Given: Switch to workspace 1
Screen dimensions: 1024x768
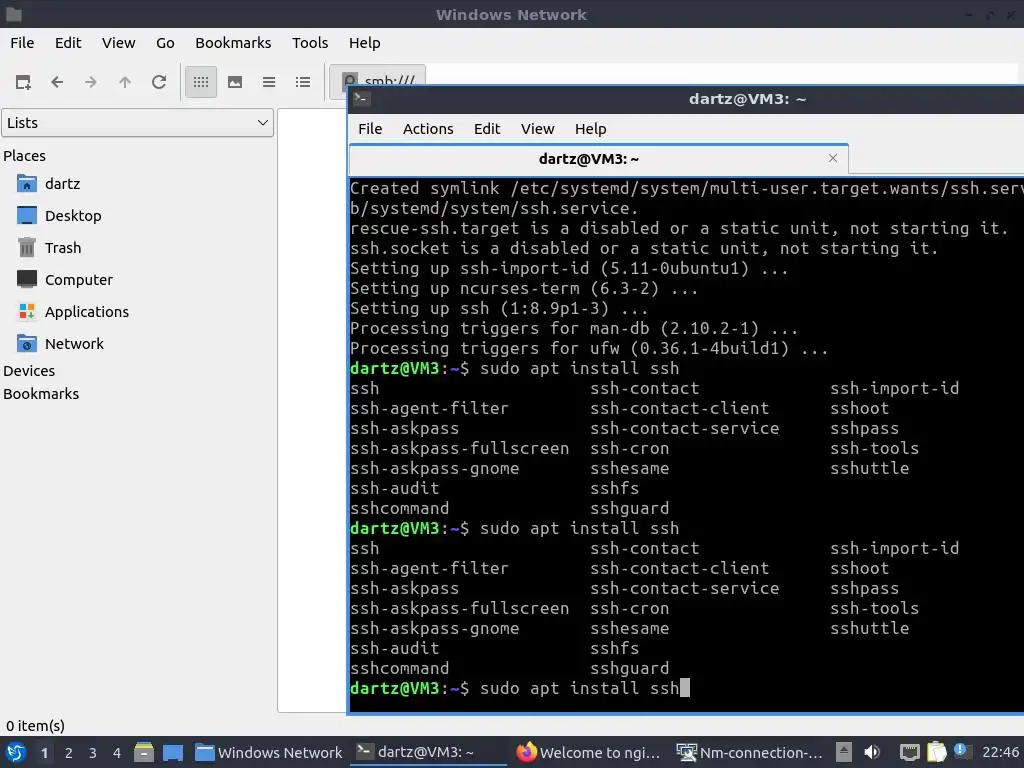Looking at the screenshot, I should (44, 753).
